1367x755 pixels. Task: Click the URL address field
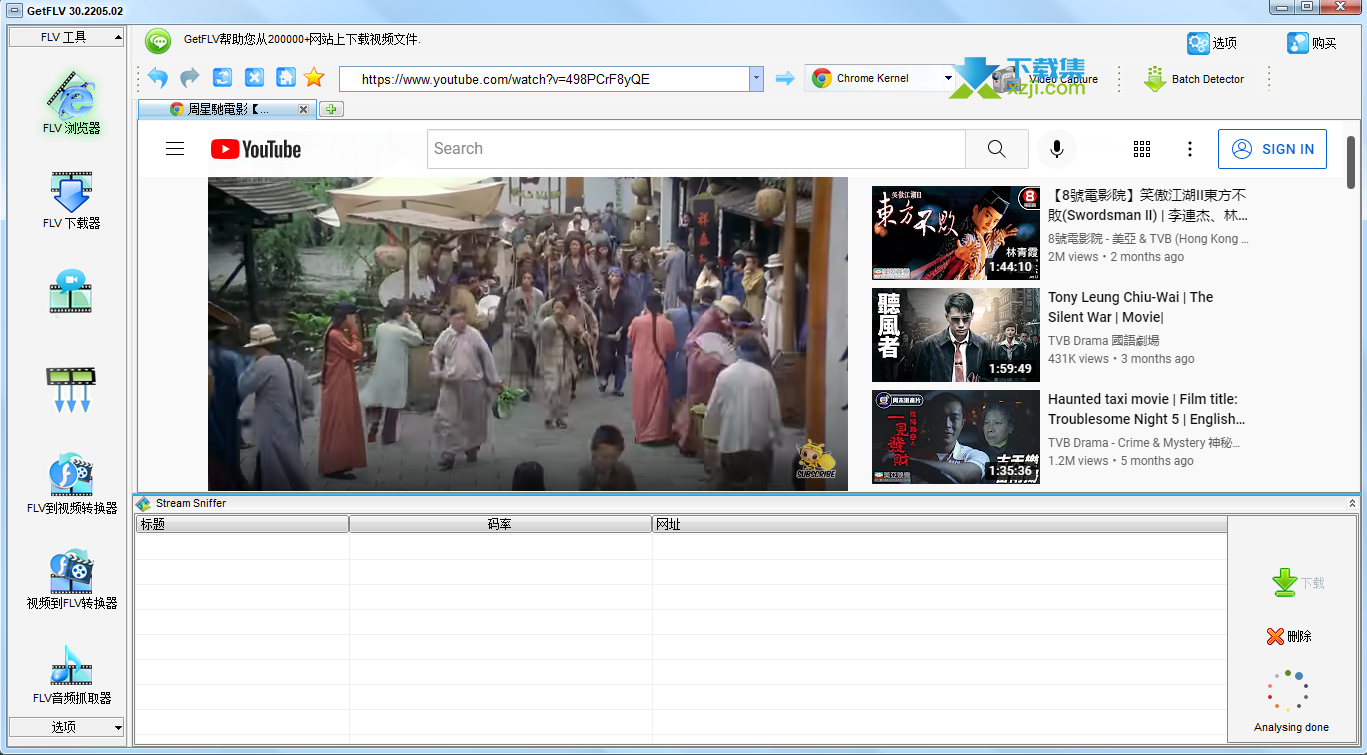coord(544,79)
